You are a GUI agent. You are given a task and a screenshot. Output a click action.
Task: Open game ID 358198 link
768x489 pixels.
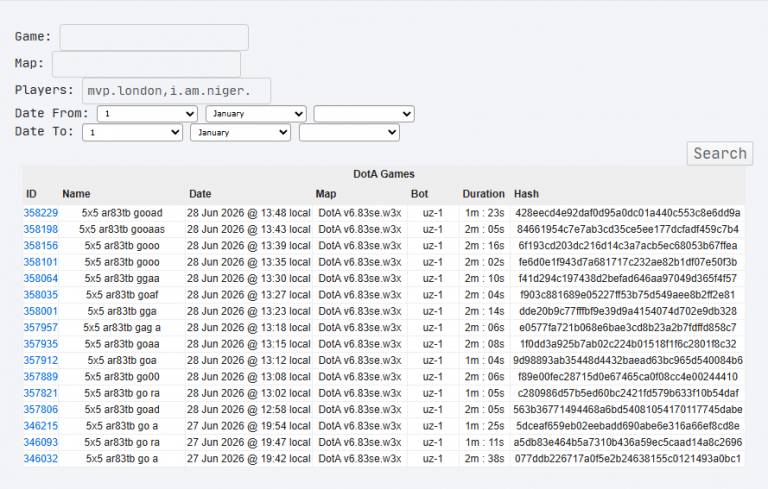tap(41, 229)
